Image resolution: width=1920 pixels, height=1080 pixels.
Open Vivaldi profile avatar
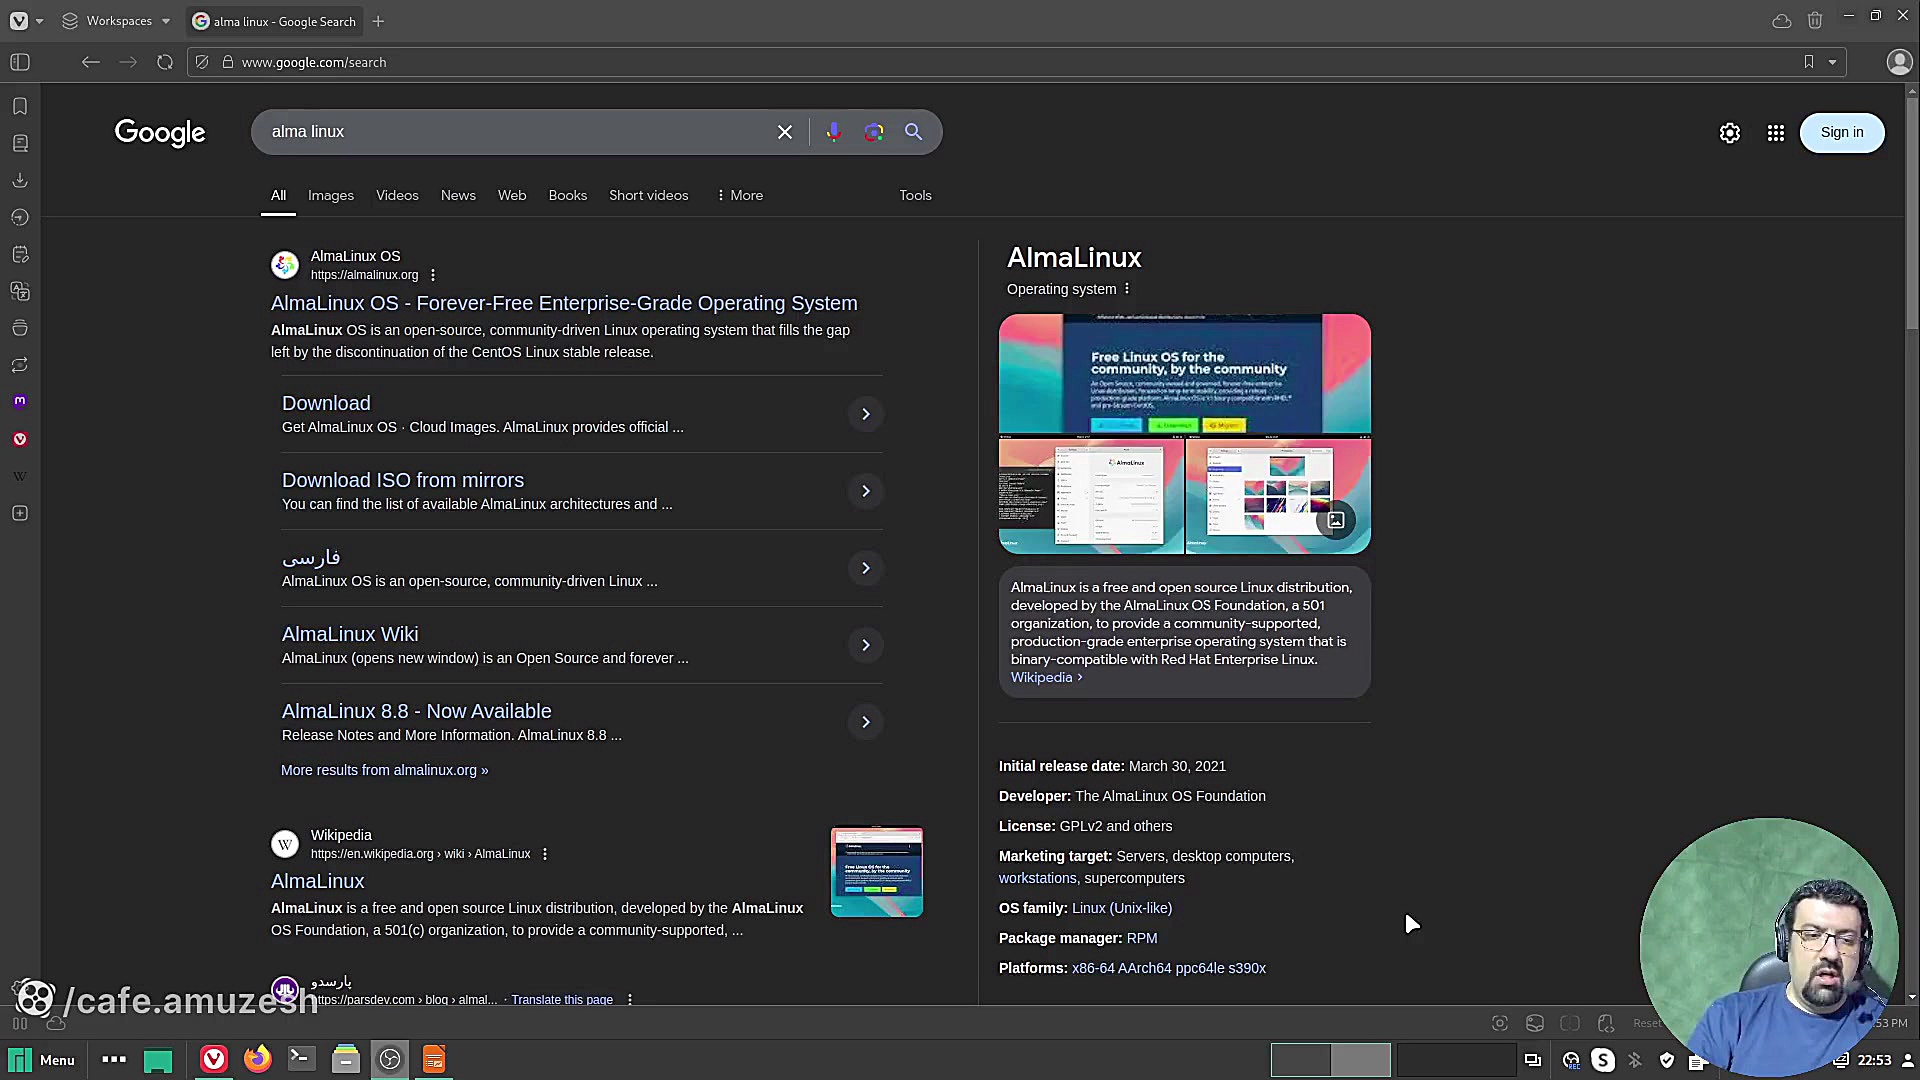[x=1899, y=62]
